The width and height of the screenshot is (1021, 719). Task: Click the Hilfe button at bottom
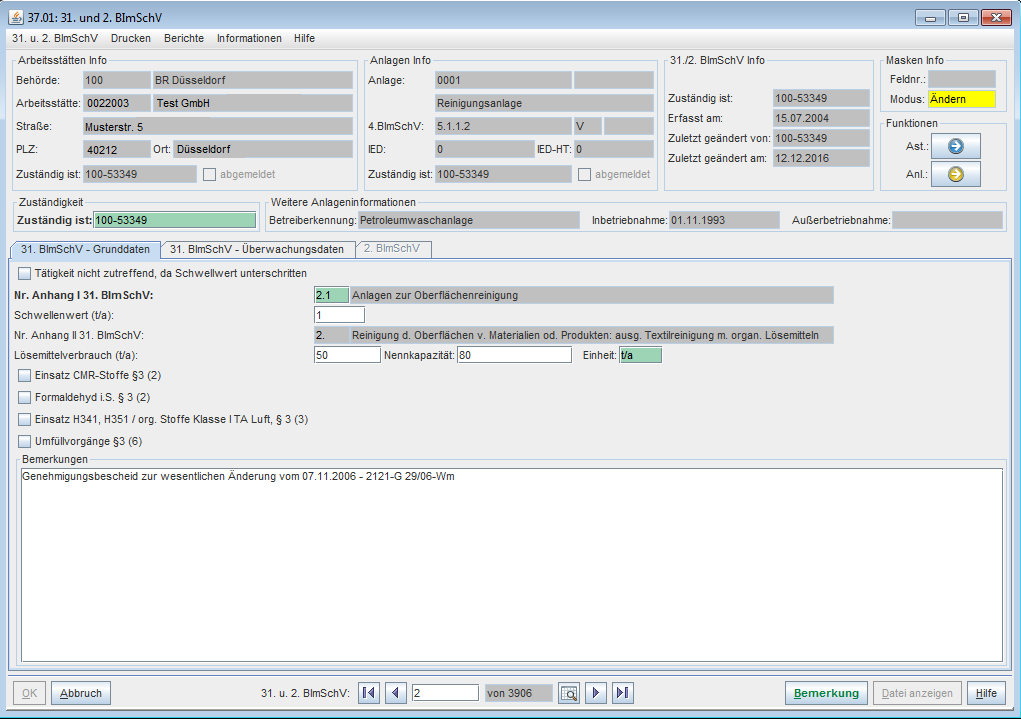click(x=986, y=693)
